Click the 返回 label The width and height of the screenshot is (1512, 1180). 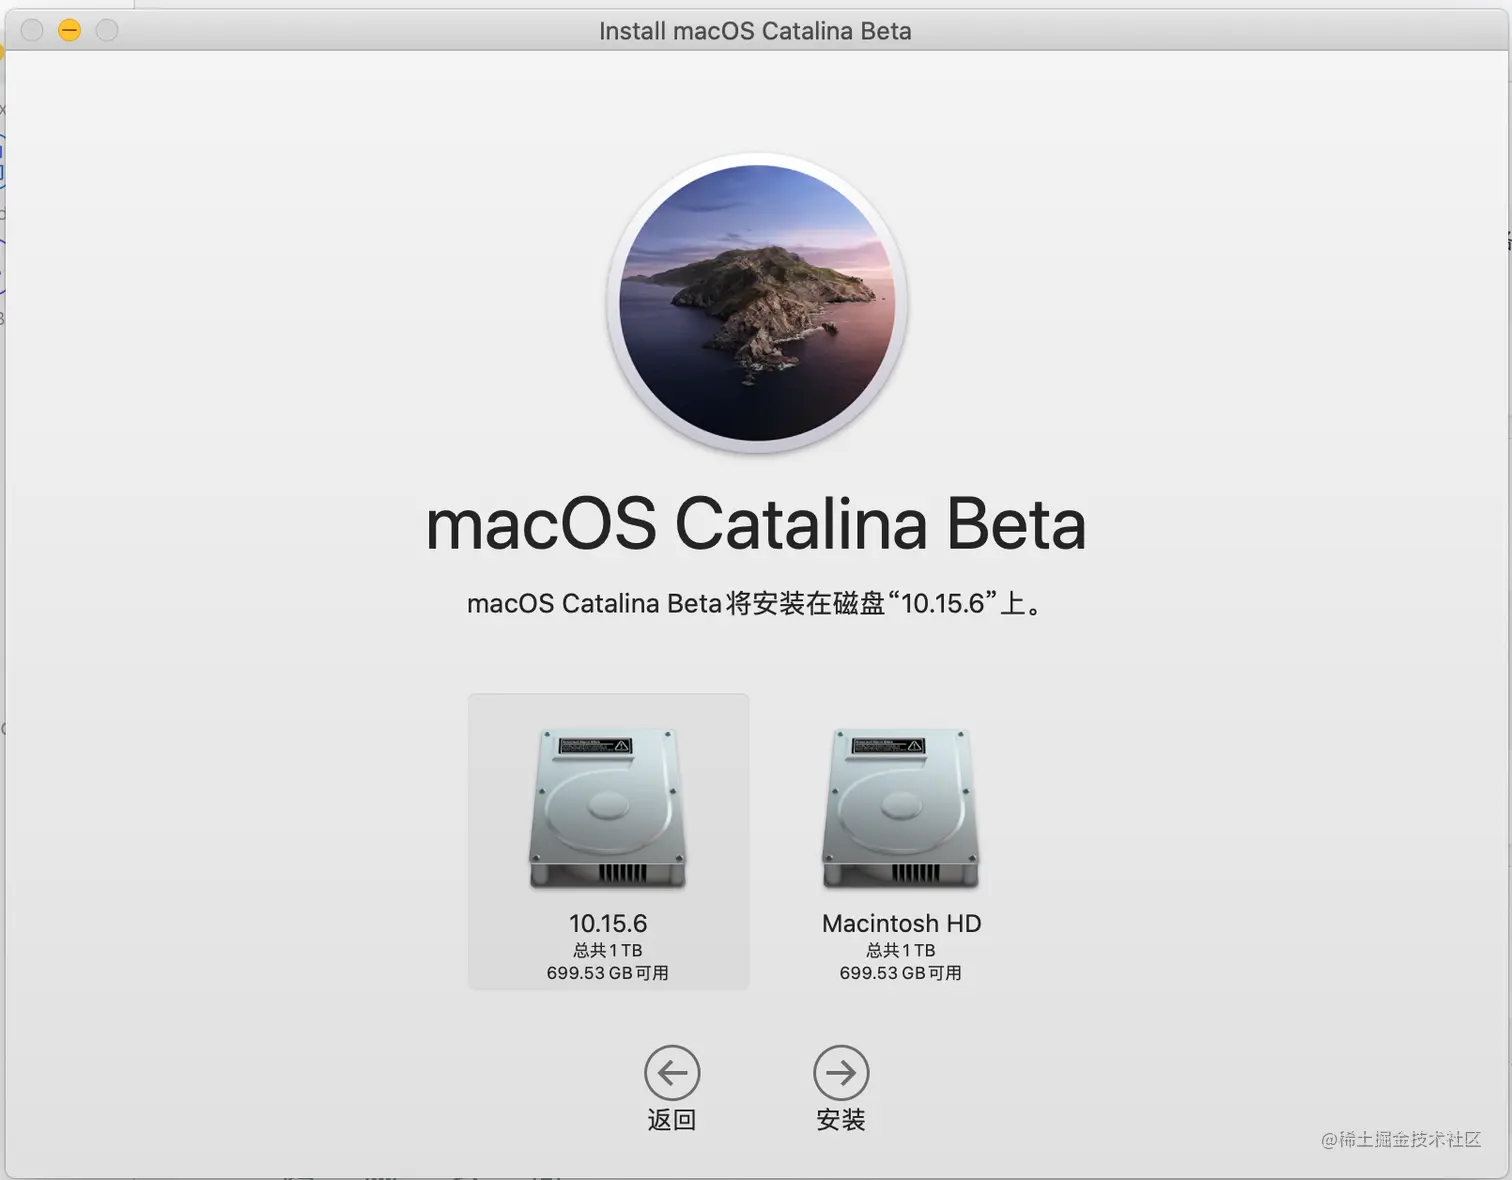pyautogui.click(x=672, y=1120)
